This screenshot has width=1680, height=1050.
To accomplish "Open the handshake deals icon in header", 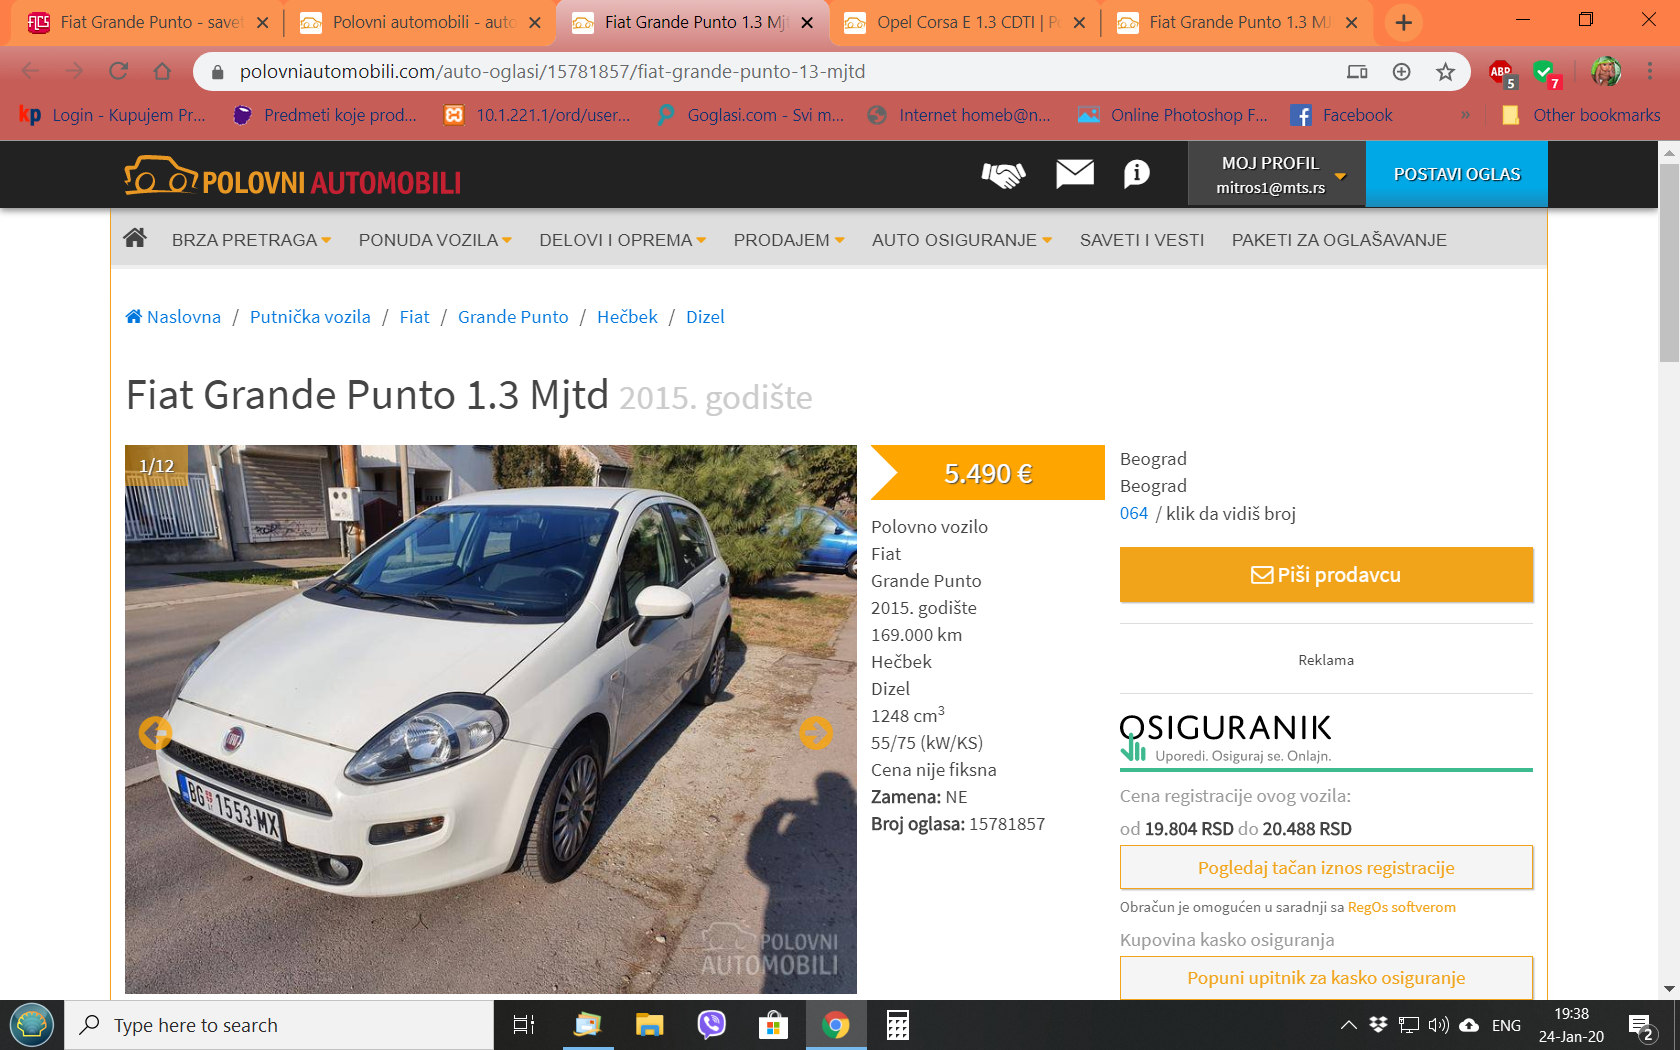I will click(1003, 175).
